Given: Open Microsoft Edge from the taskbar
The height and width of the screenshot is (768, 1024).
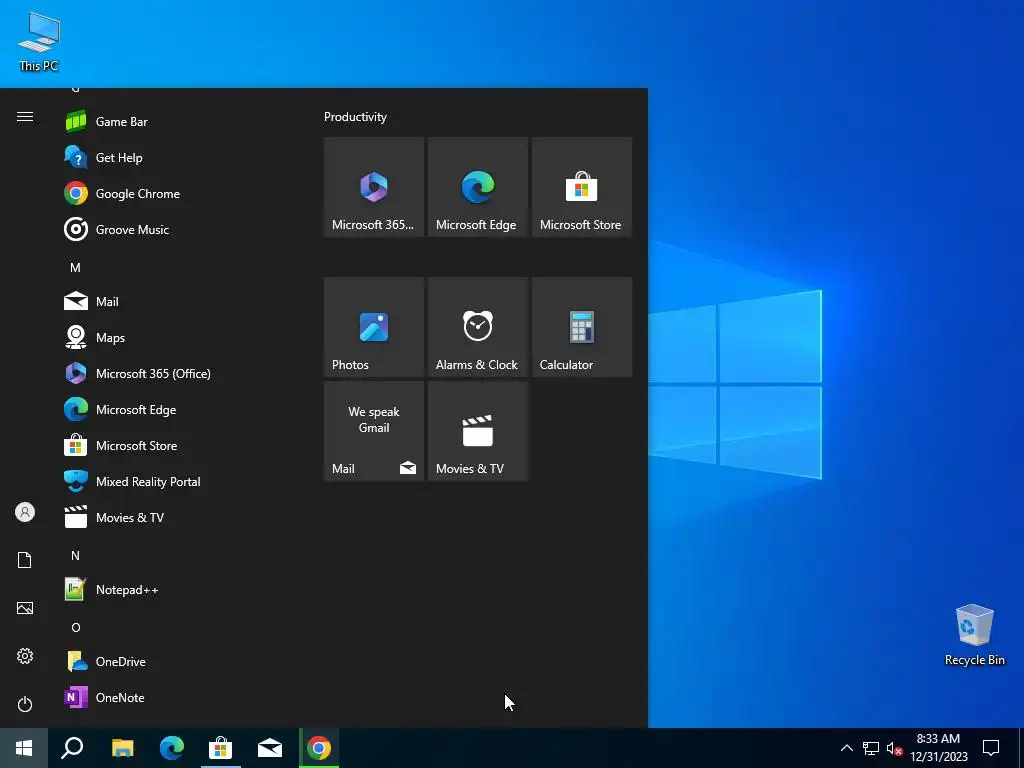Looking at the screenshot, I should click(172, 748).
